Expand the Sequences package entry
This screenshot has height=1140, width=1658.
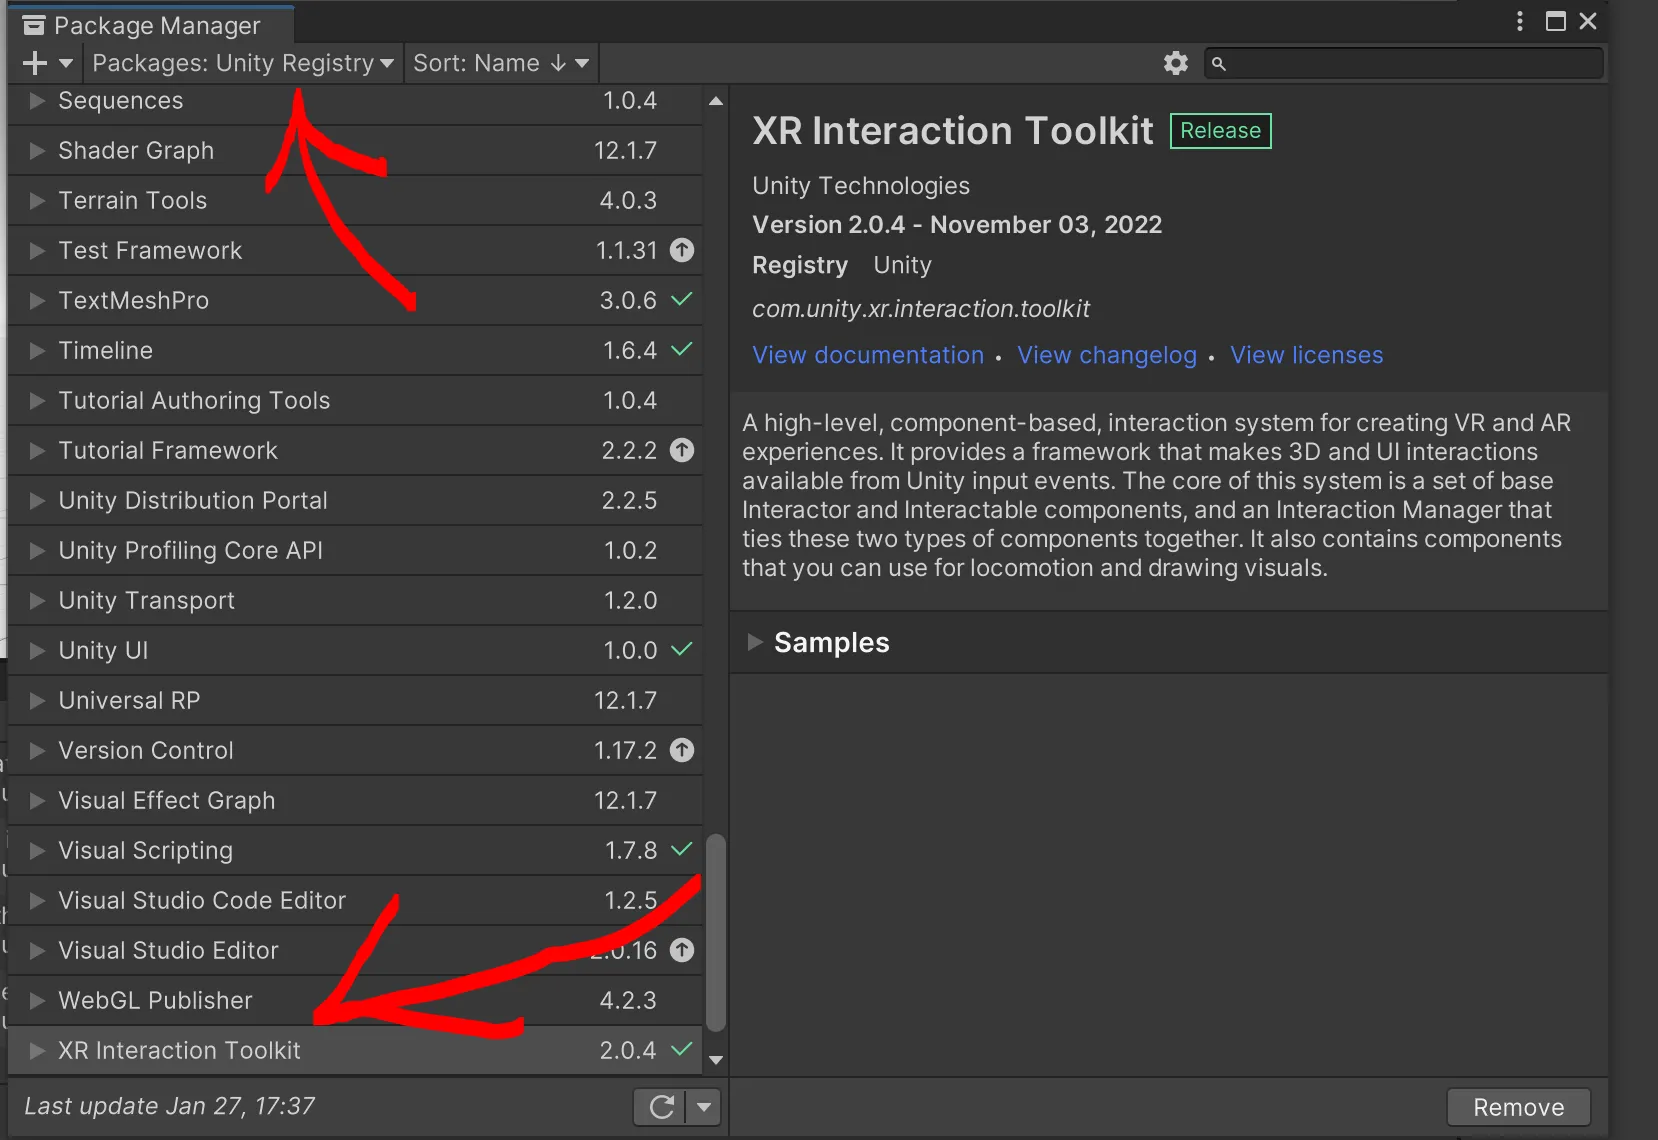tap(37, 100)
